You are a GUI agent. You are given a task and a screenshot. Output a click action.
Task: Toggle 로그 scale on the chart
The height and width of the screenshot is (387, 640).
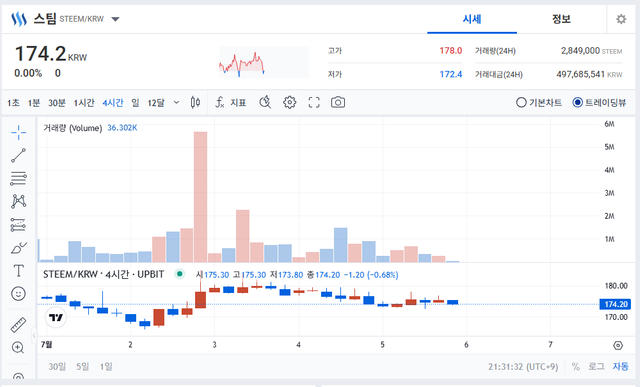(596, 367)
